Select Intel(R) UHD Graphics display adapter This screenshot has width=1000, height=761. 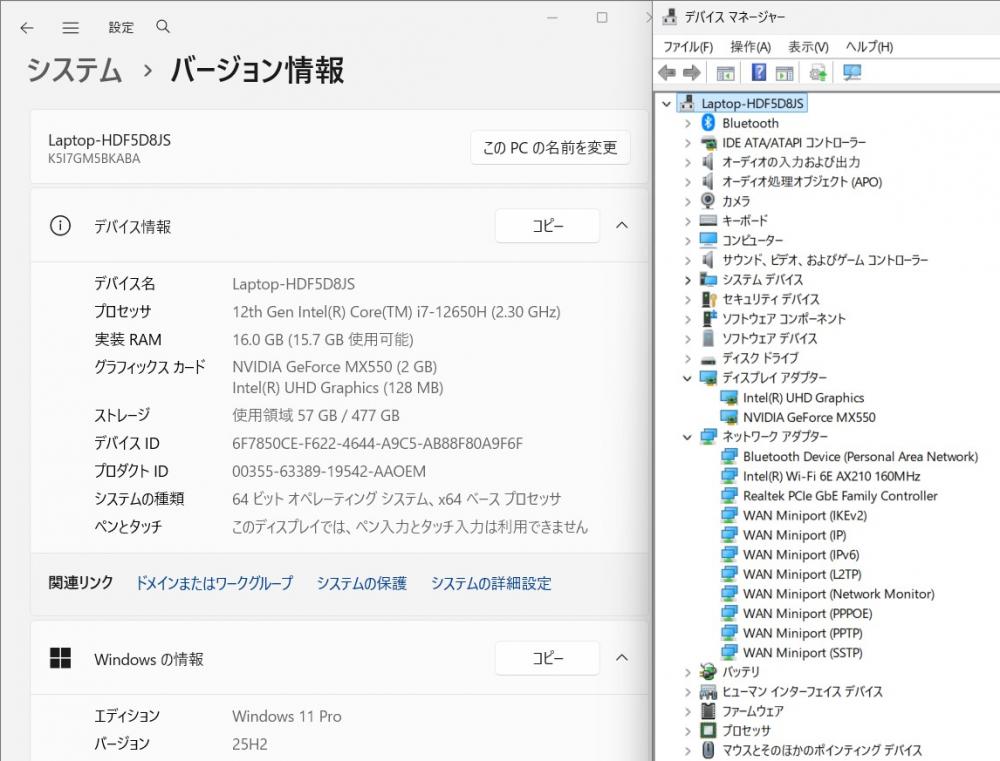(x=803, y=397)
